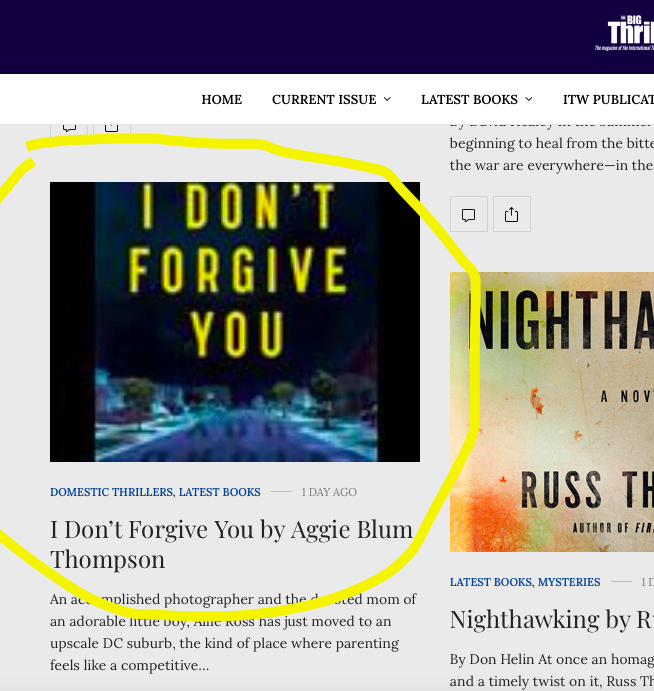Click excerpt 'By Don Helin At once an homag'

pos(552,659)
